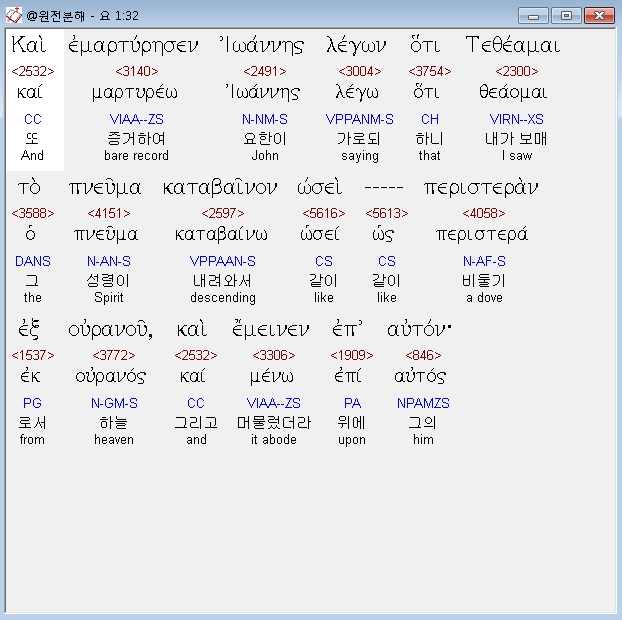Select the Greek word περιστερὰν

[481, 188]
